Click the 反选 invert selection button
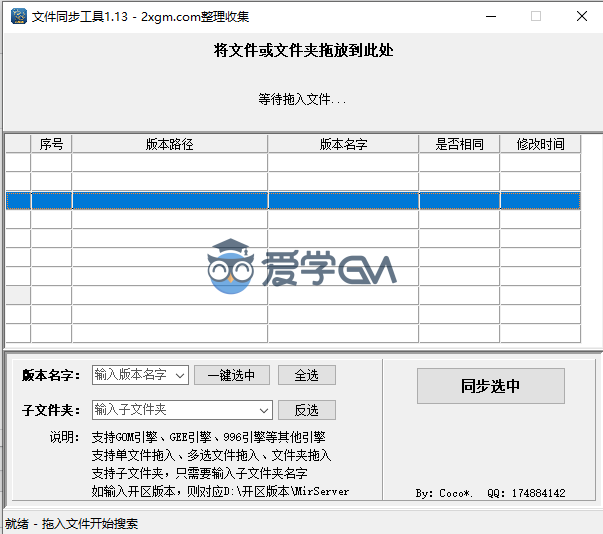 point(306,410)
